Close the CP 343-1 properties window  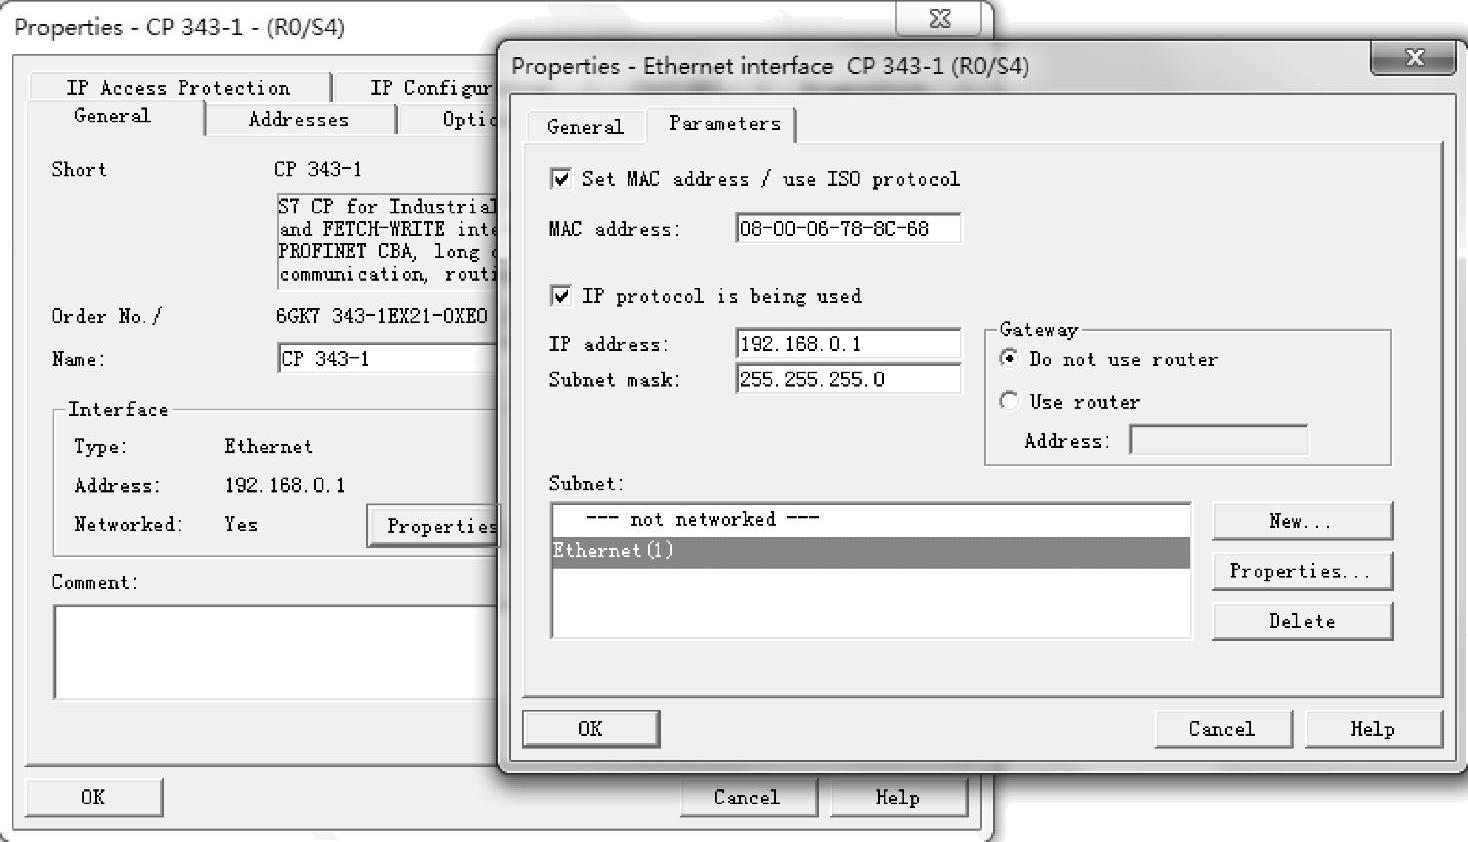point(939,18)
